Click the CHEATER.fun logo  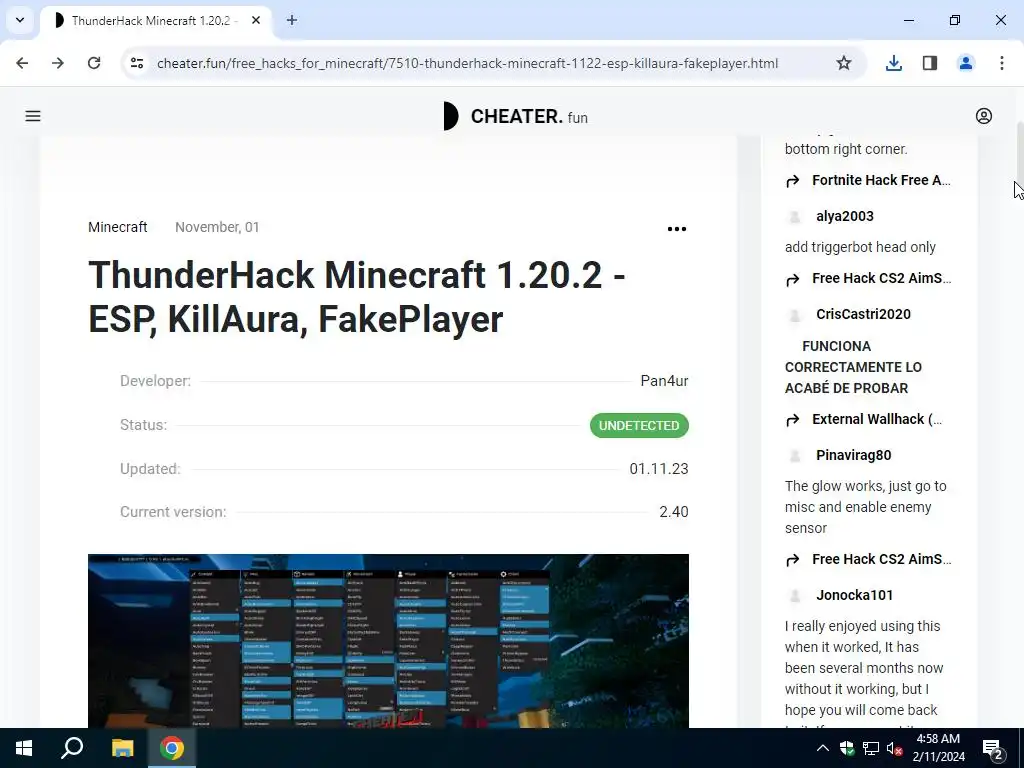click(515, 116)
